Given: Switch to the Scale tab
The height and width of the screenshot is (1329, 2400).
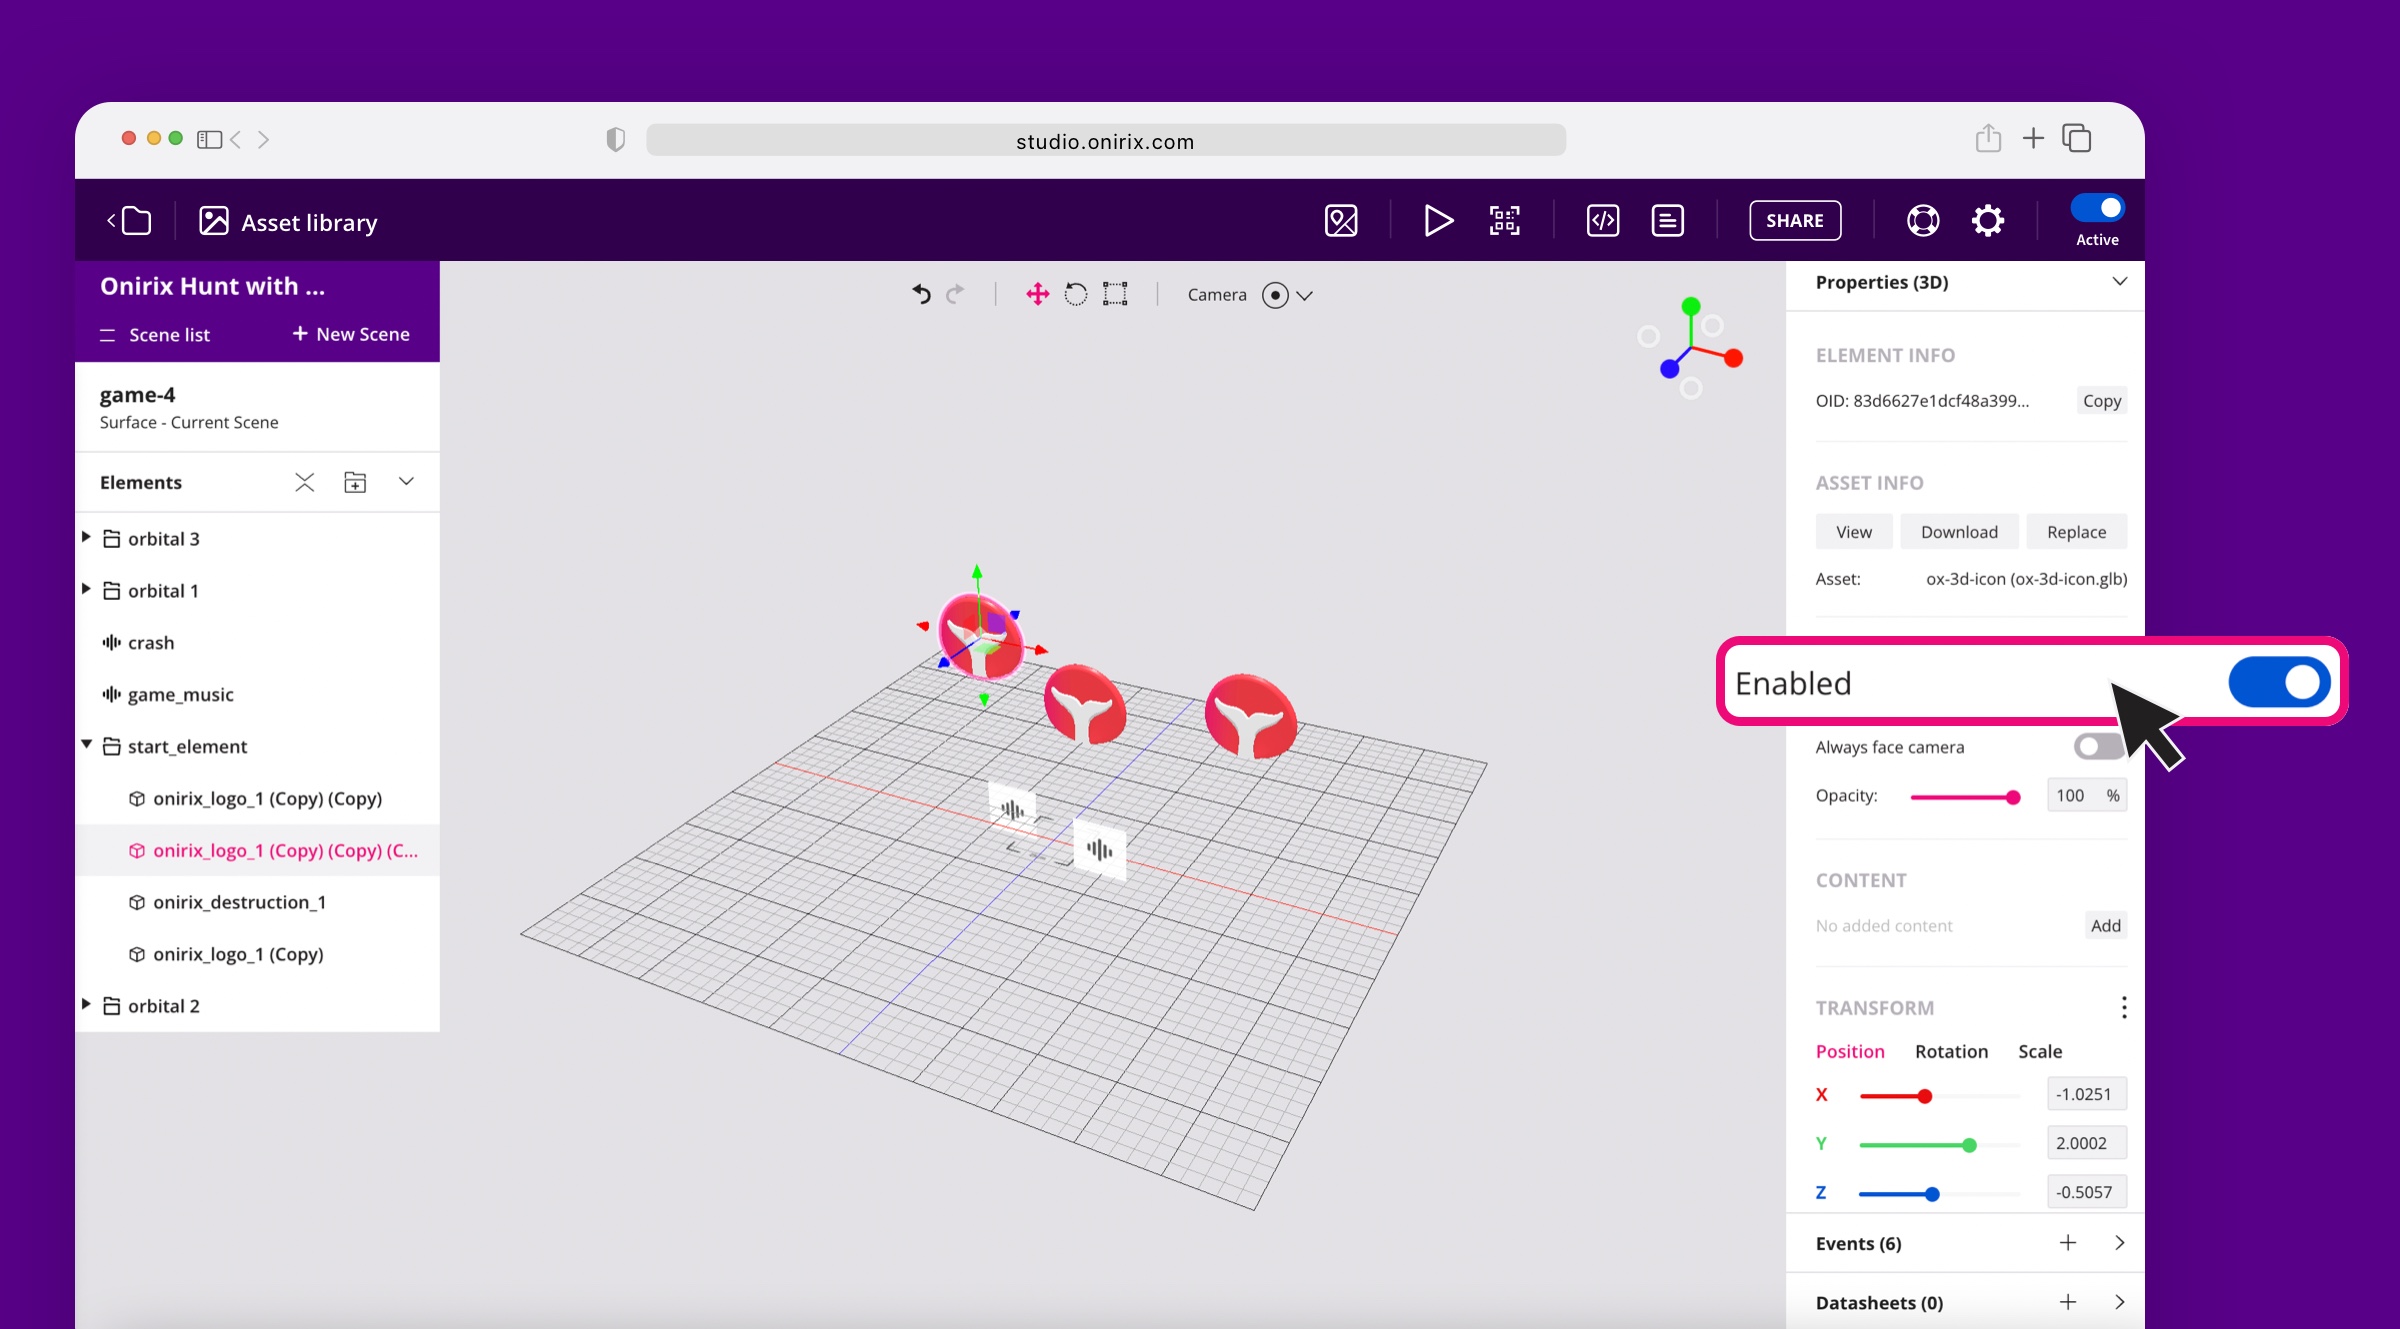Looking at the screenshot, I should 2040,1051.
